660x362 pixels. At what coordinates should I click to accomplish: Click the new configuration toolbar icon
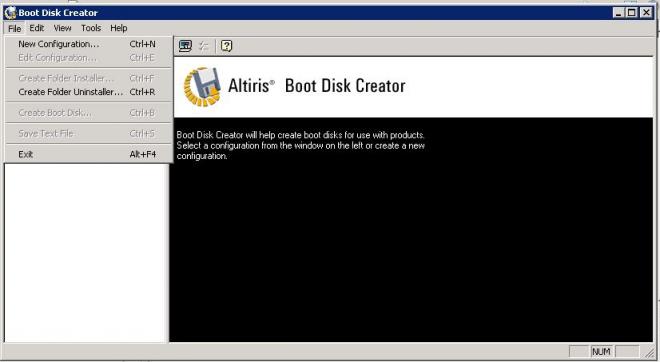(x=185, y=46)
